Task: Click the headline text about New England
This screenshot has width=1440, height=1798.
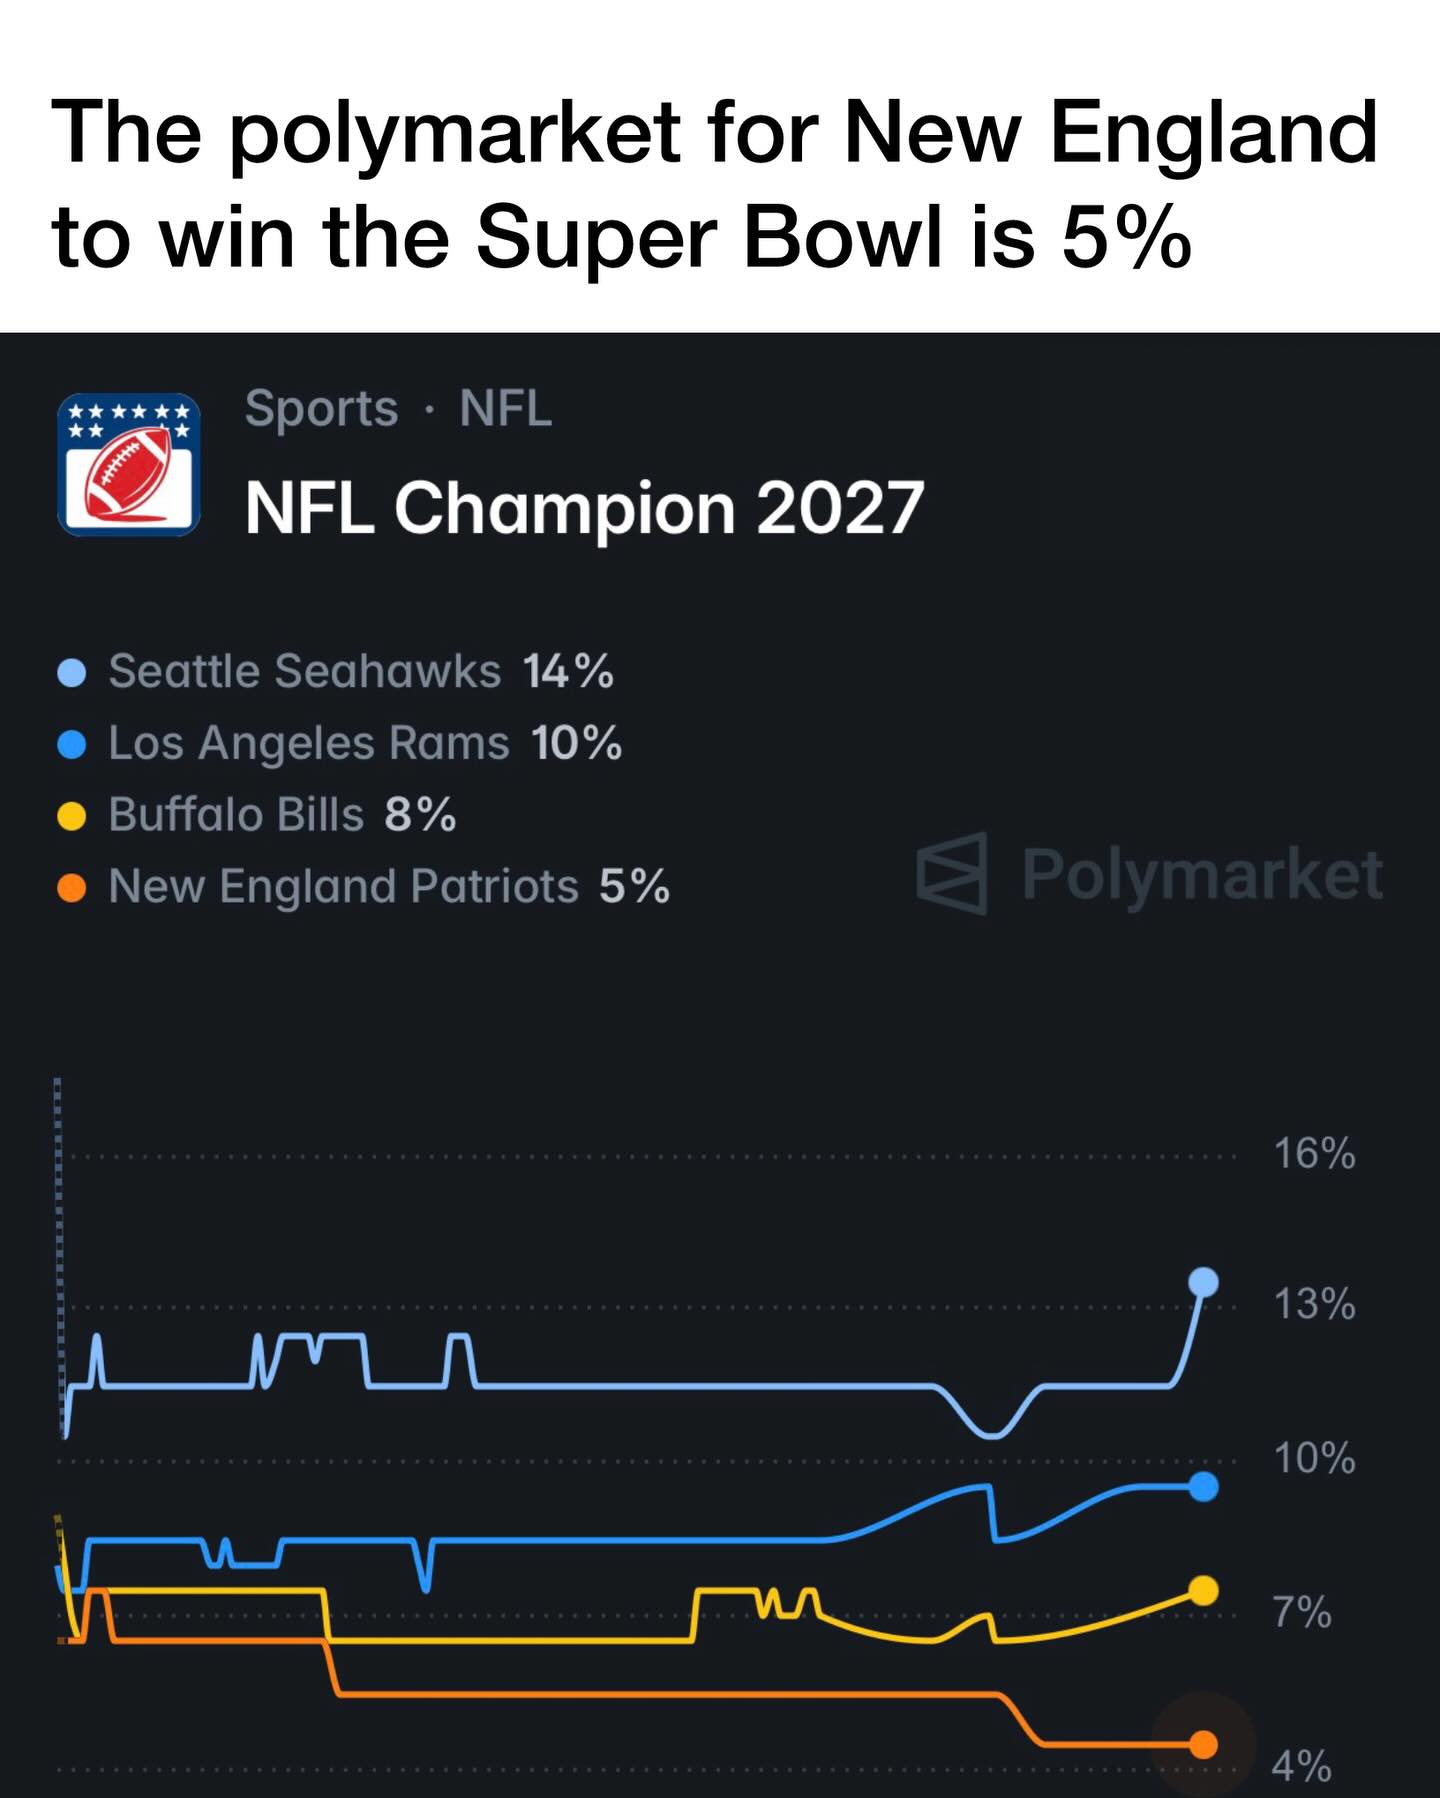Action: (x=714, y=184)
